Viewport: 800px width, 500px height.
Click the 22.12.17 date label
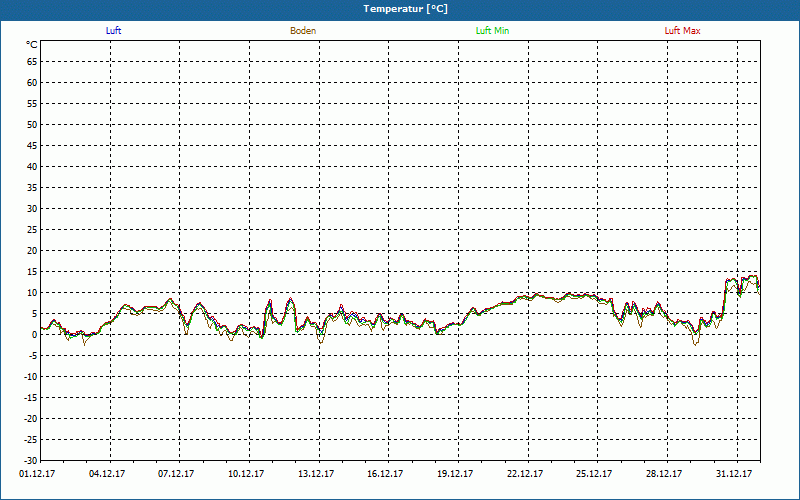coord(525,473)
